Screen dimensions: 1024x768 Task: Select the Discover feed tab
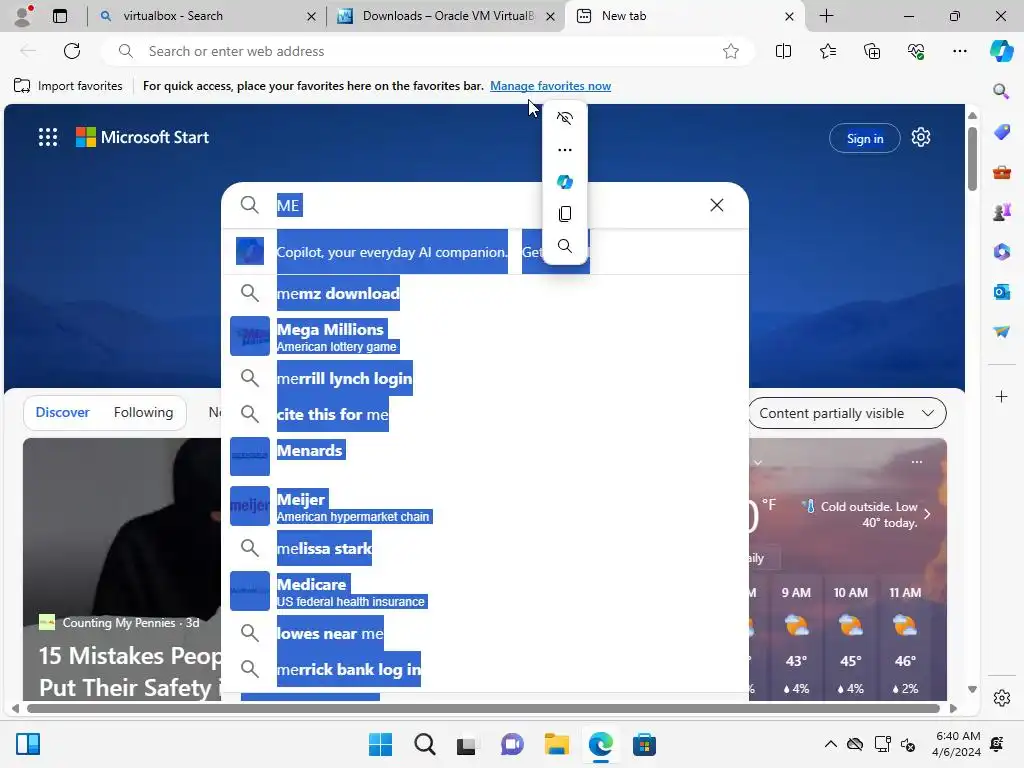coord(63,412)
